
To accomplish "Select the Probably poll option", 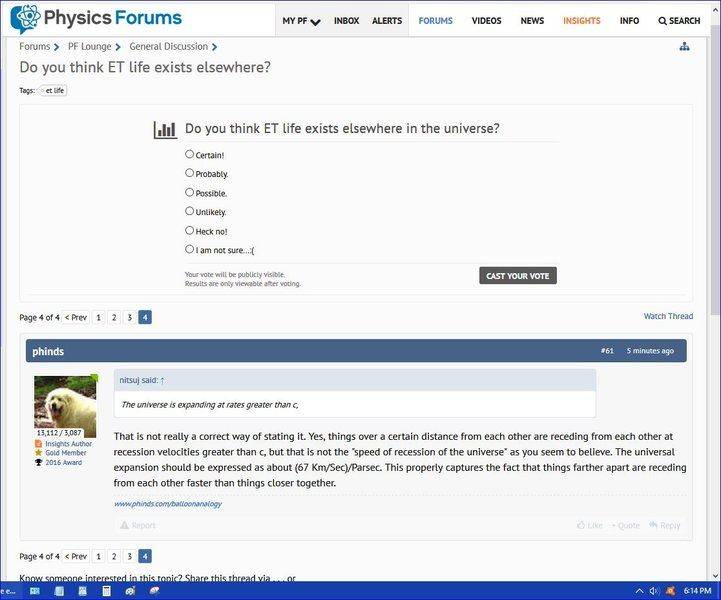I will pos(189,173).
